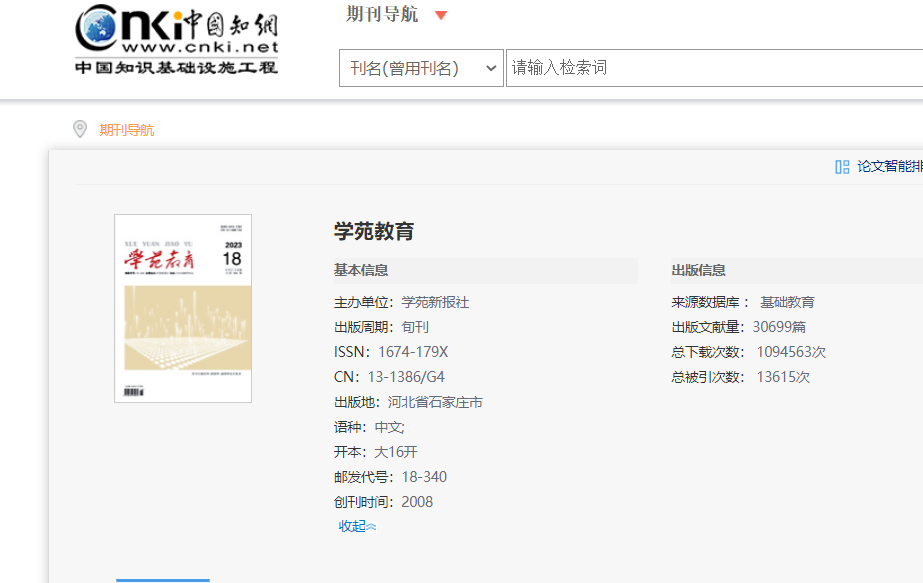Screen dimensions: 923x583
Task: Click the 期刊导航 header title
Action: (381, 14)
